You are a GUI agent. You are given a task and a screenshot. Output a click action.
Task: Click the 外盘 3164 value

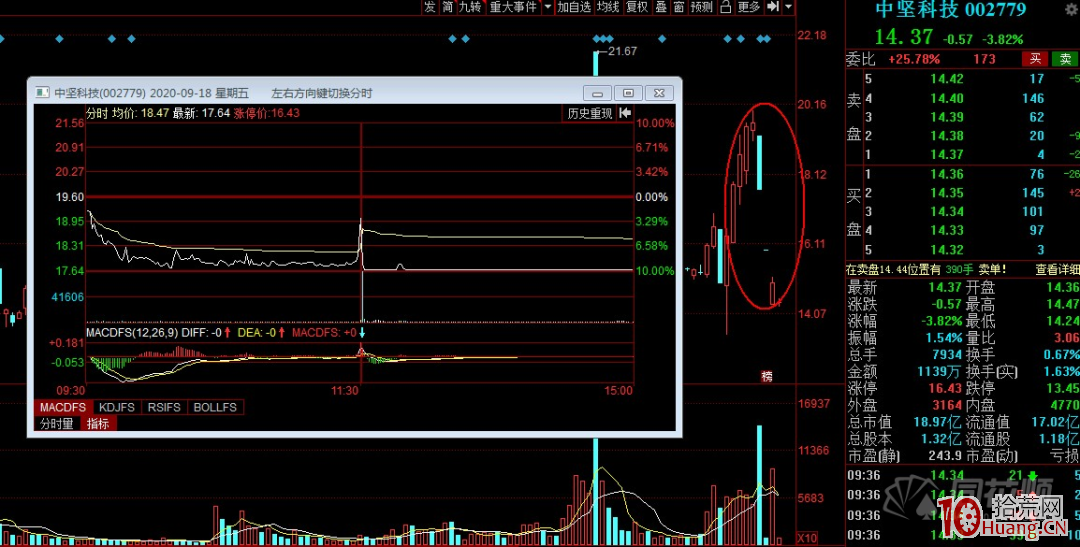(947, 405)
